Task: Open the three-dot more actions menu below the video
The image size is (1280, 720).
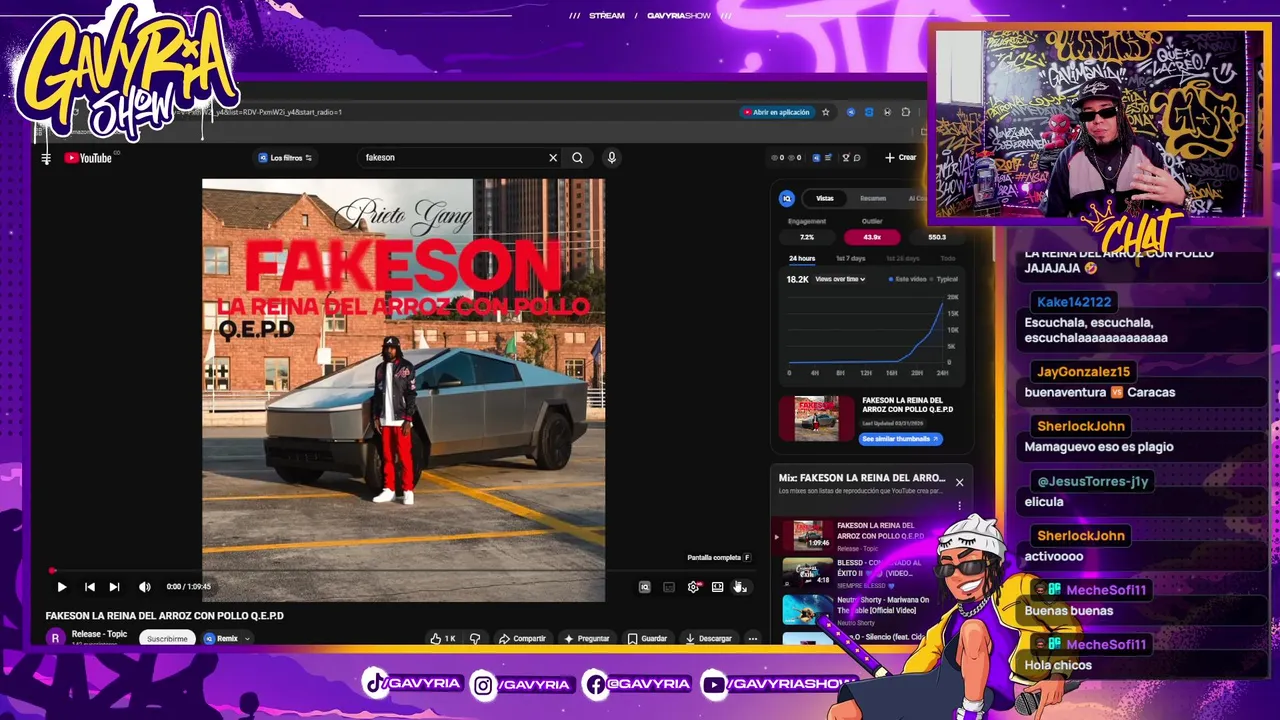Action: tap(752, 638)
